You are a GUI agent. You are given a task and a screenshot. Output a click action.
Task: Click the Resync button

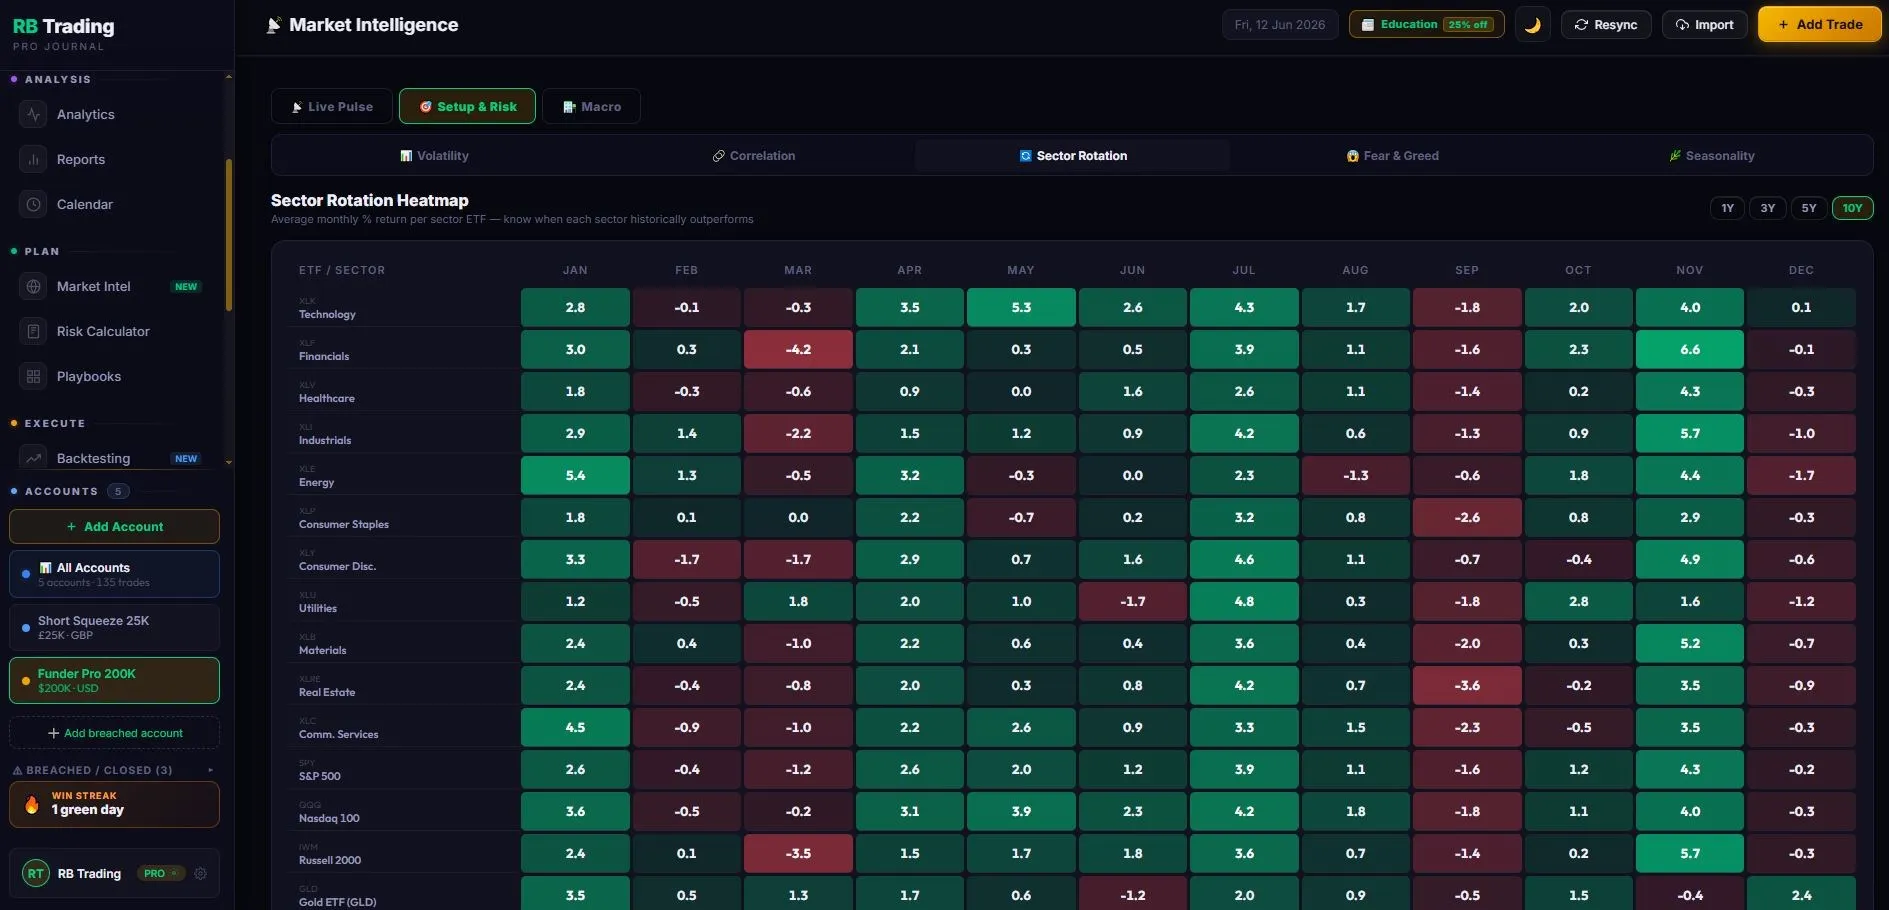pyautogui.click(x=1606, y=24)
